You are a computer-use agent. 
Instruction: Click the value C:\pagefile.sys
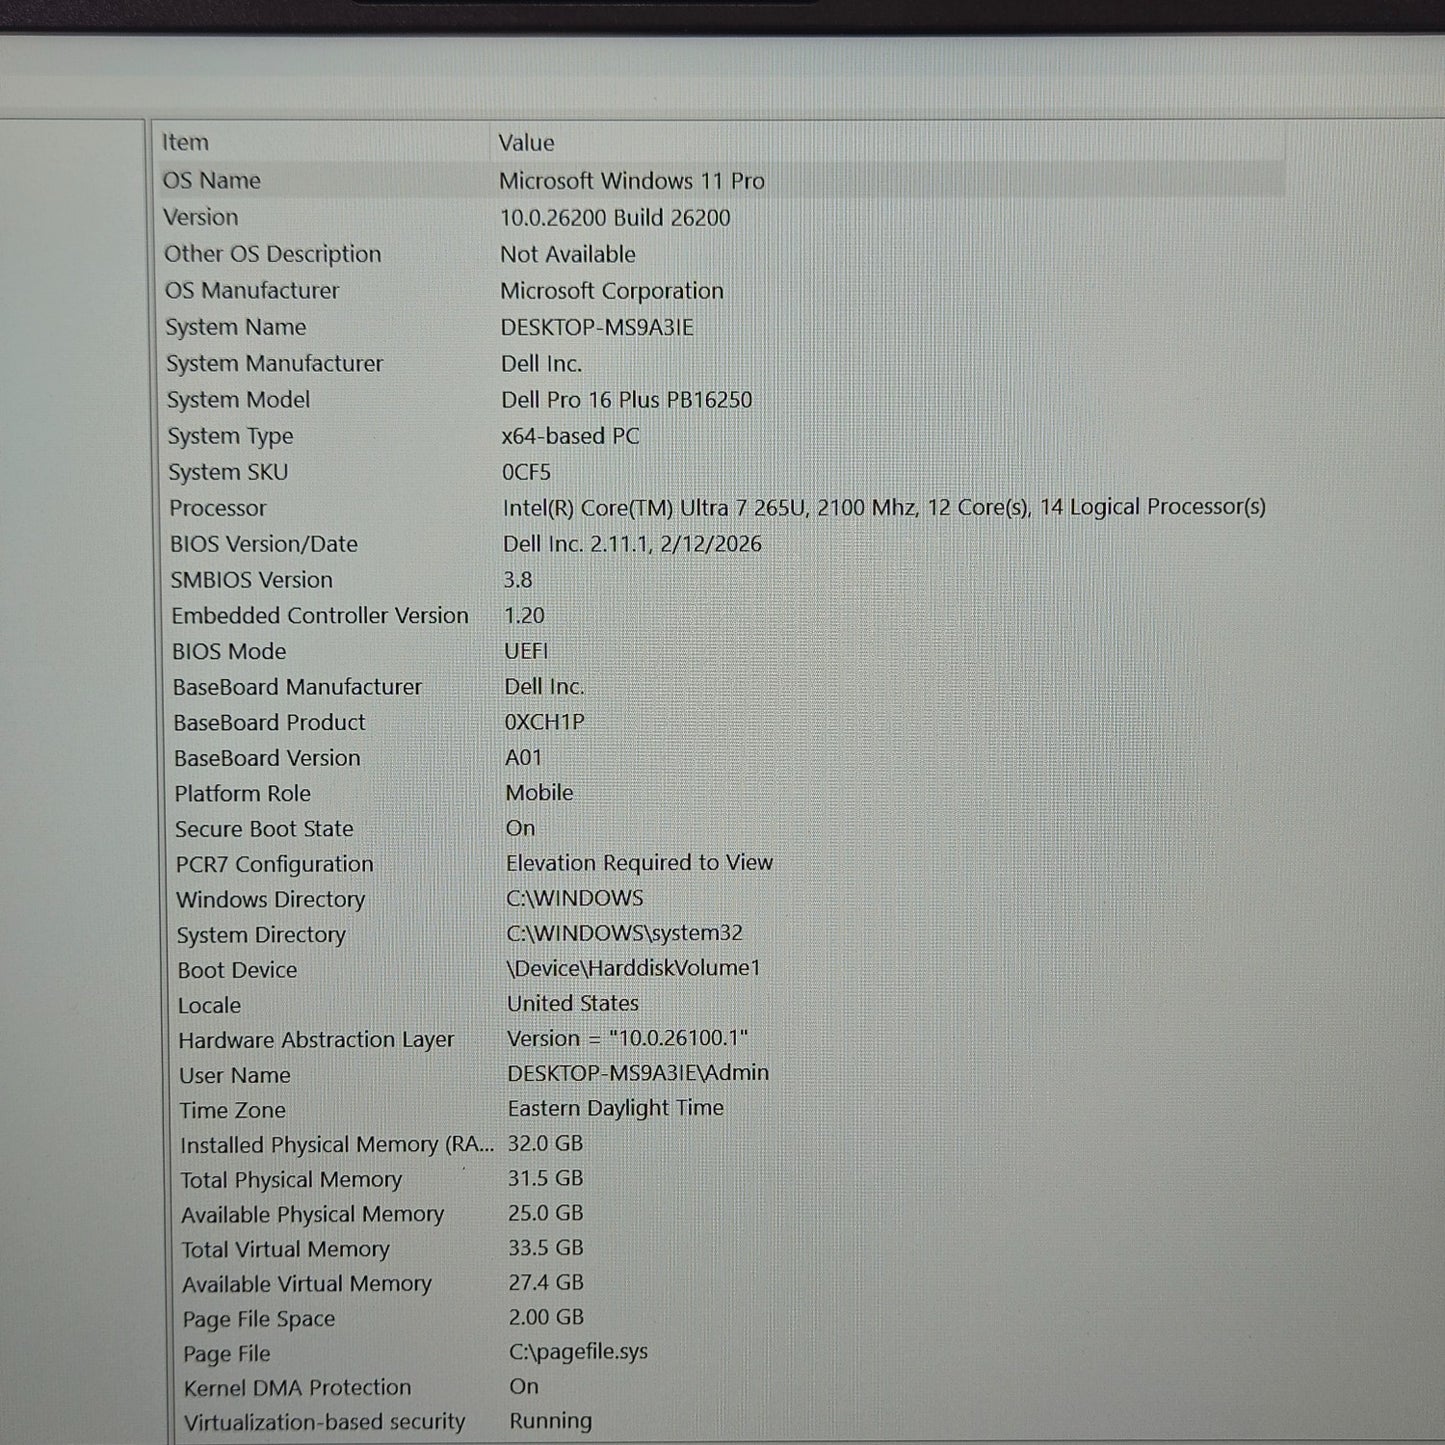pyautogui.click(x=579, y=1352)
